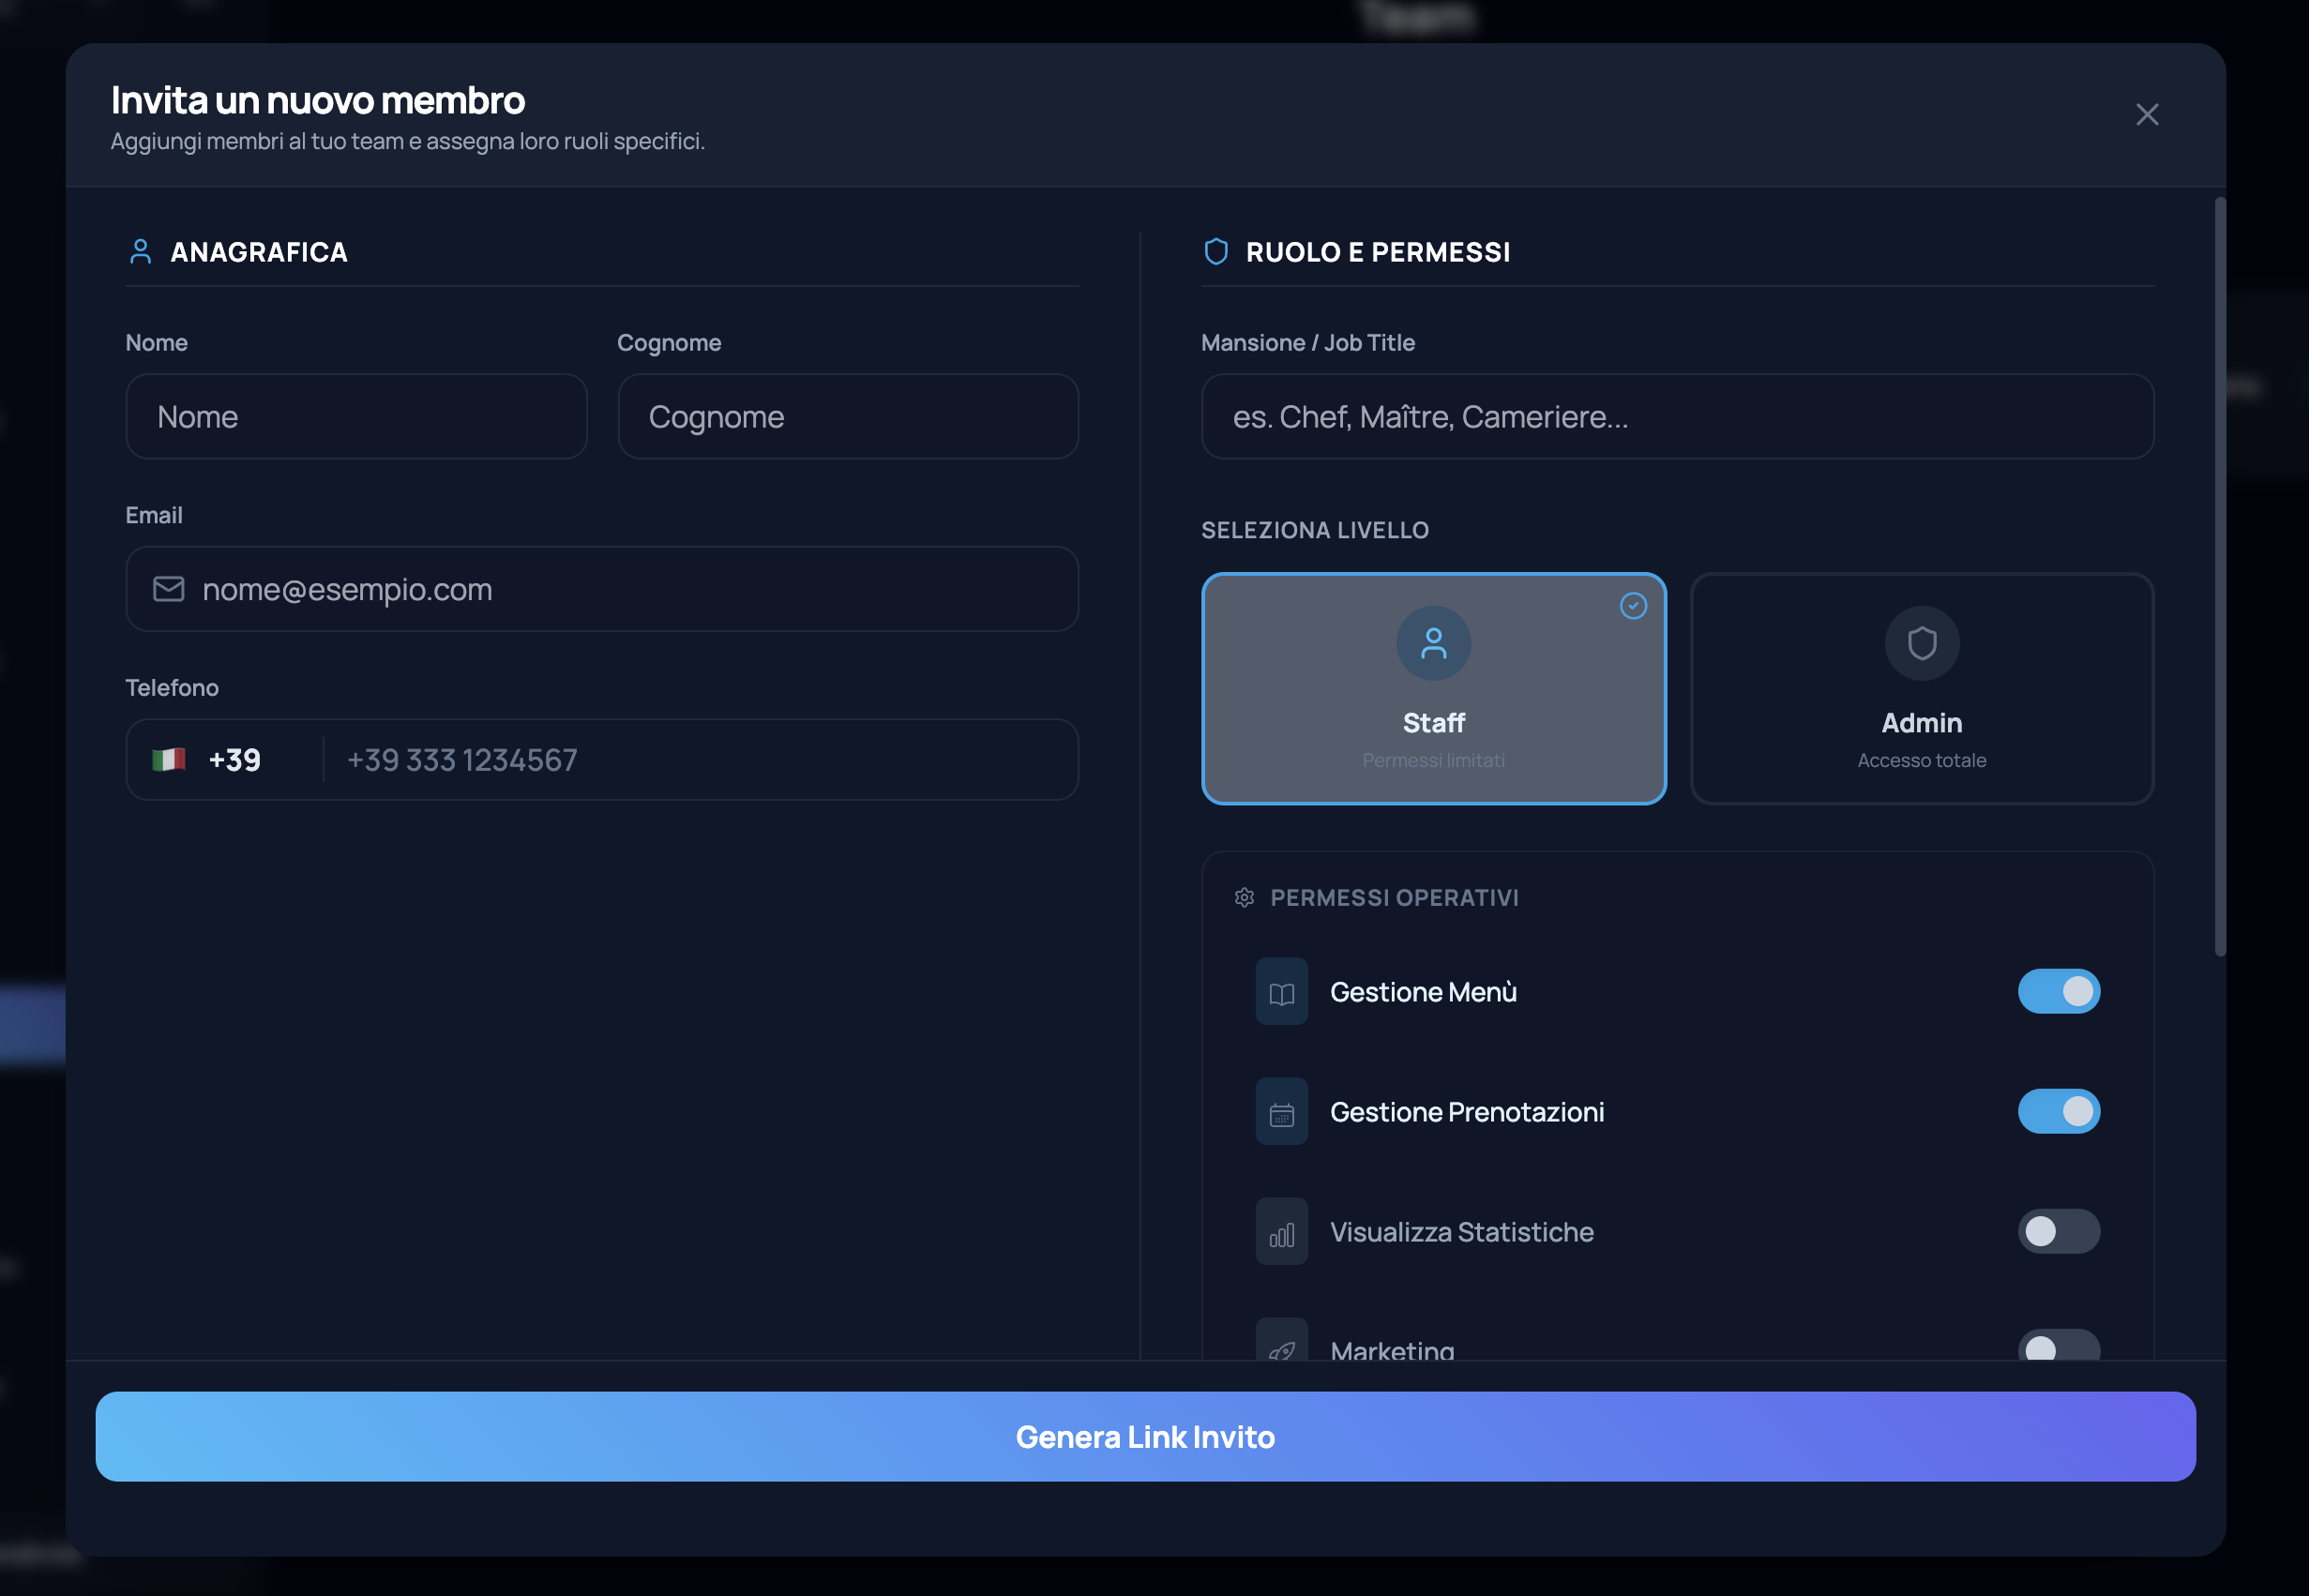Viewport: 2309px width, 1596px height.
Task: Focus the Nome input field
Action: [x=356, y=417]
